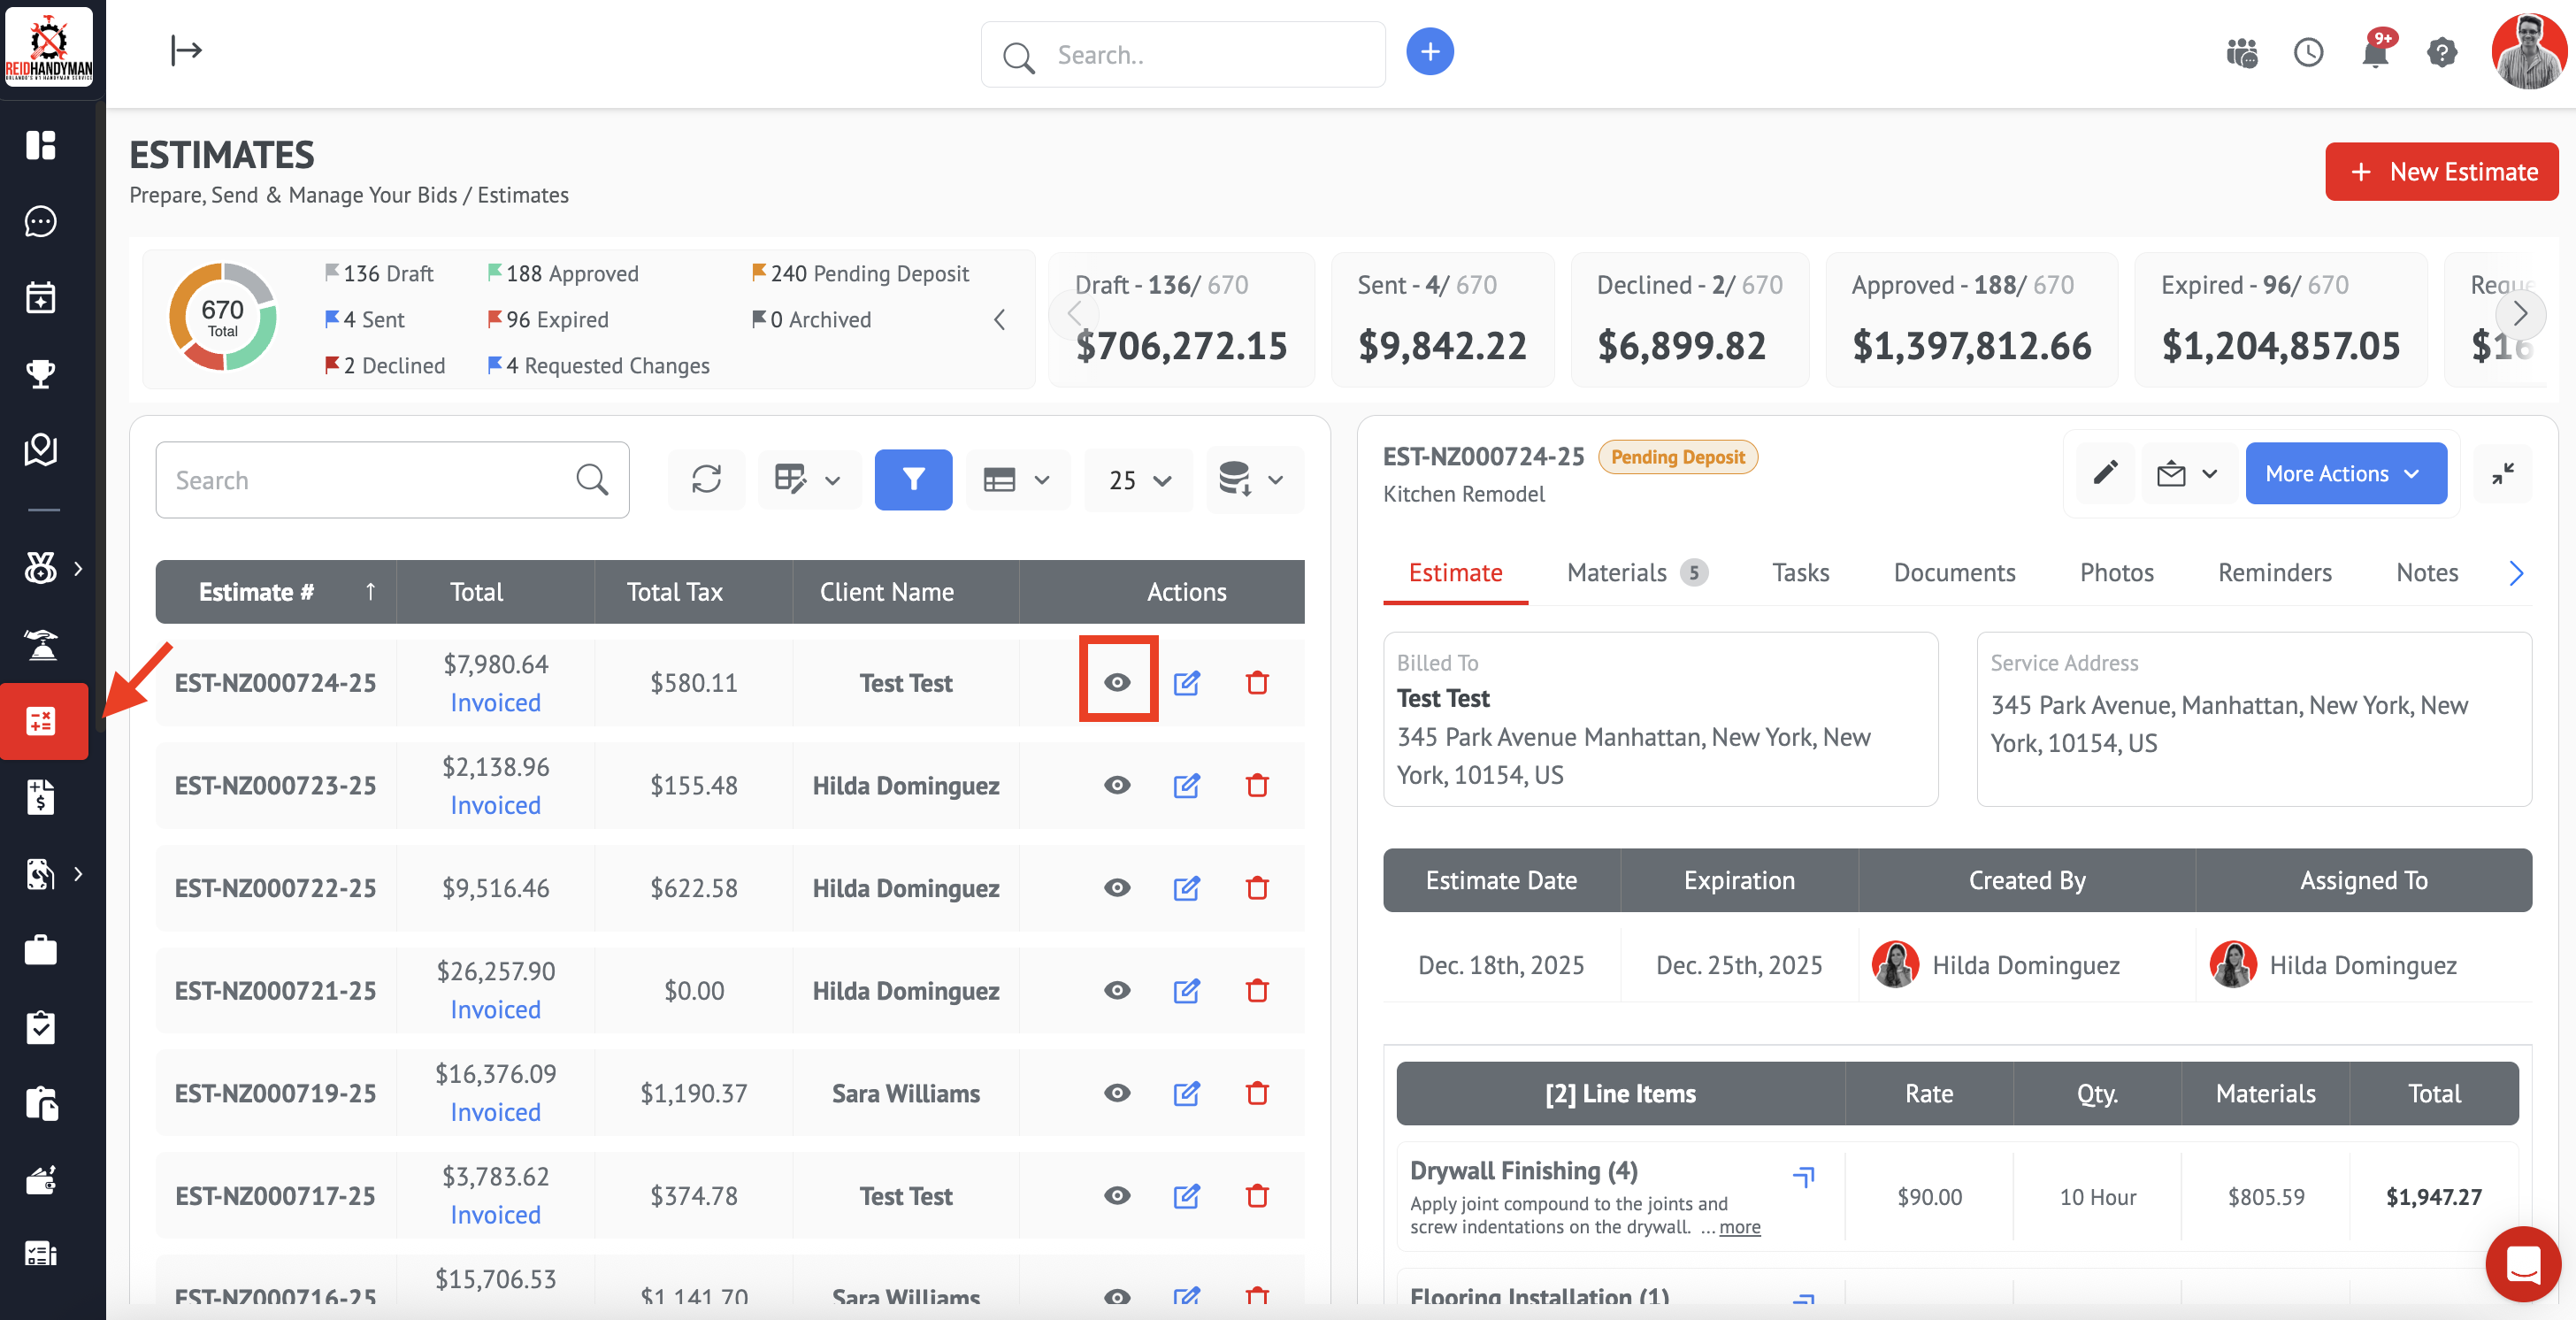Click the collapse detail panel icon
Viewport: 2576px width, 1320px height.
pos(2502,473)
